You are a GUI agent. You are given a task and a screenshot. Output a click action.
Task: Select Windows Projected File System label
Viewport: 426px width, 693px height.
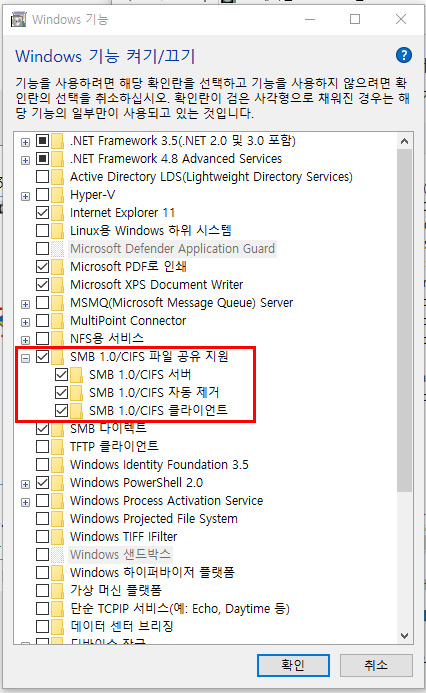tap(154, 518)
